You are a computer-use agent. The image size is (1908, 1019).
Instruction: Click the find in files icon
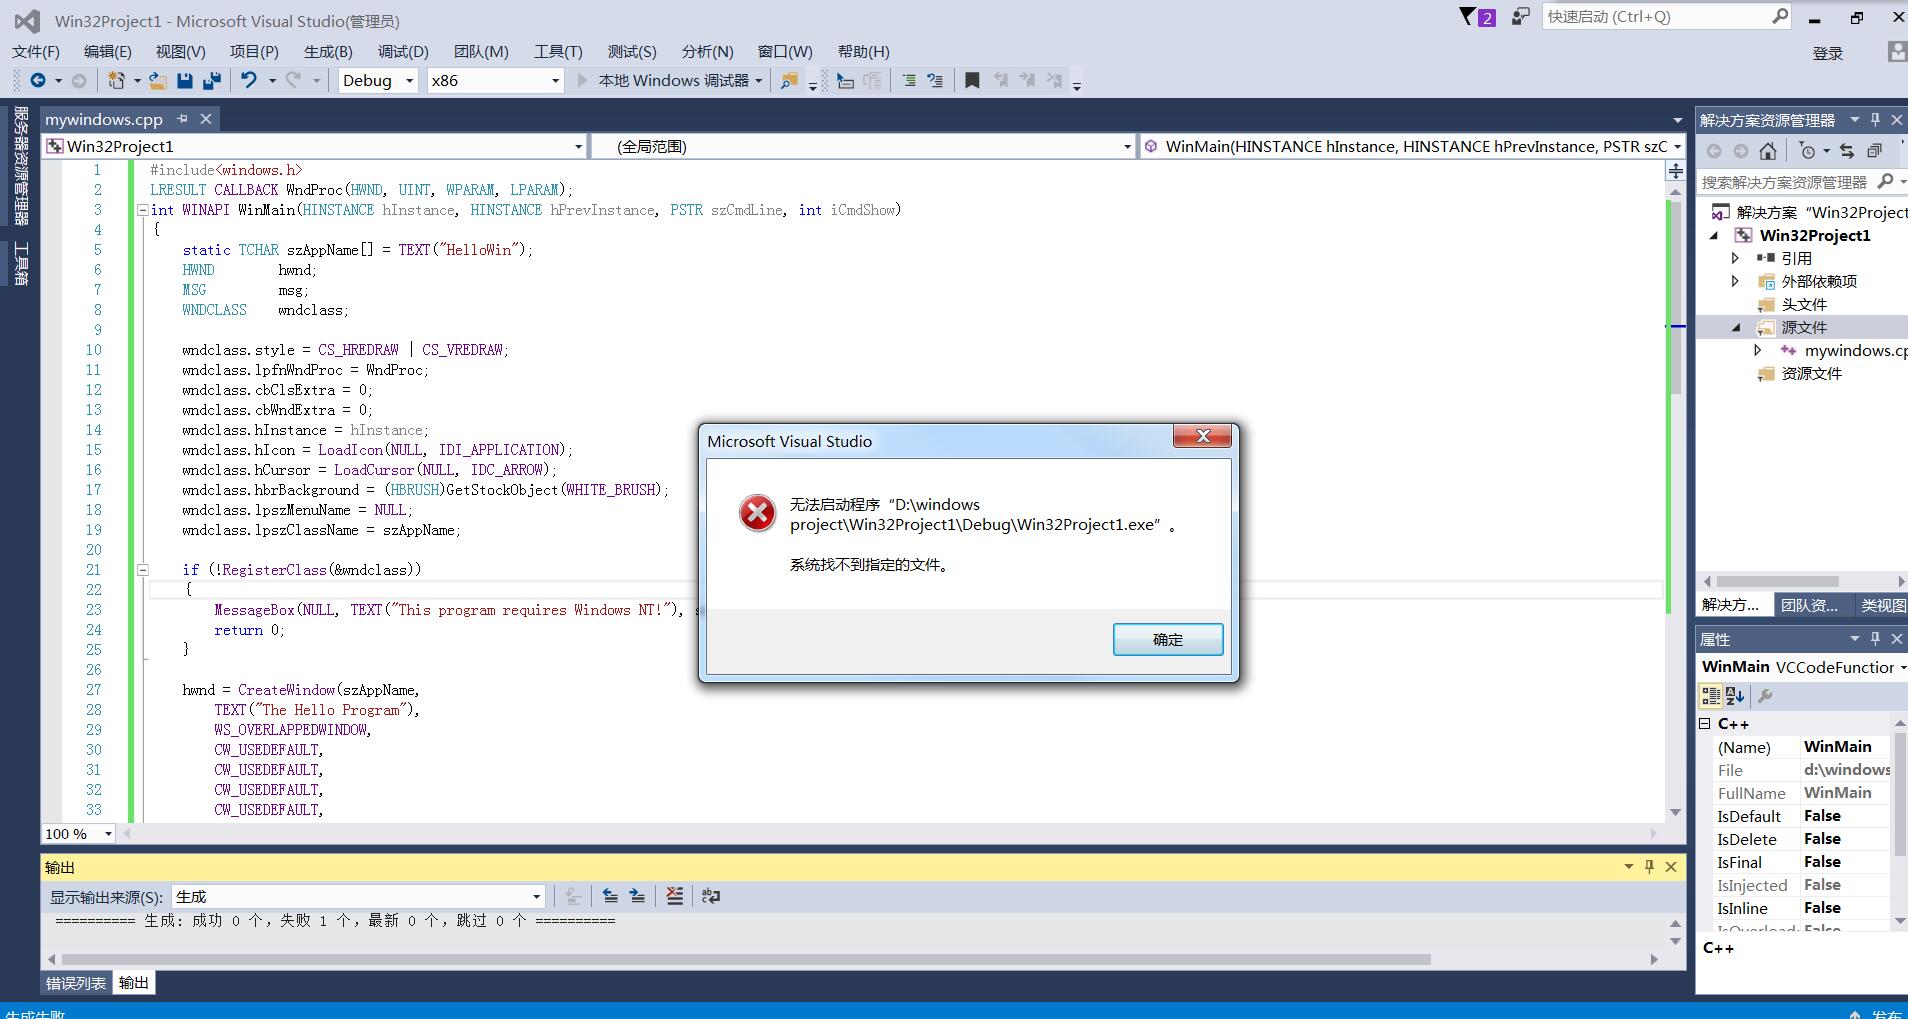point(789,81)
